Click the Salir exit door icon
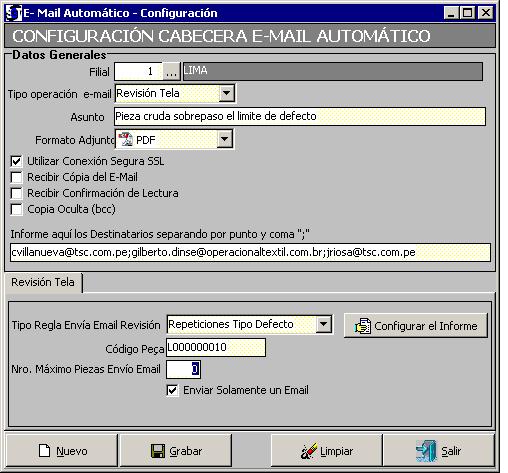This screenshot has height=473, width=508. 426,451
